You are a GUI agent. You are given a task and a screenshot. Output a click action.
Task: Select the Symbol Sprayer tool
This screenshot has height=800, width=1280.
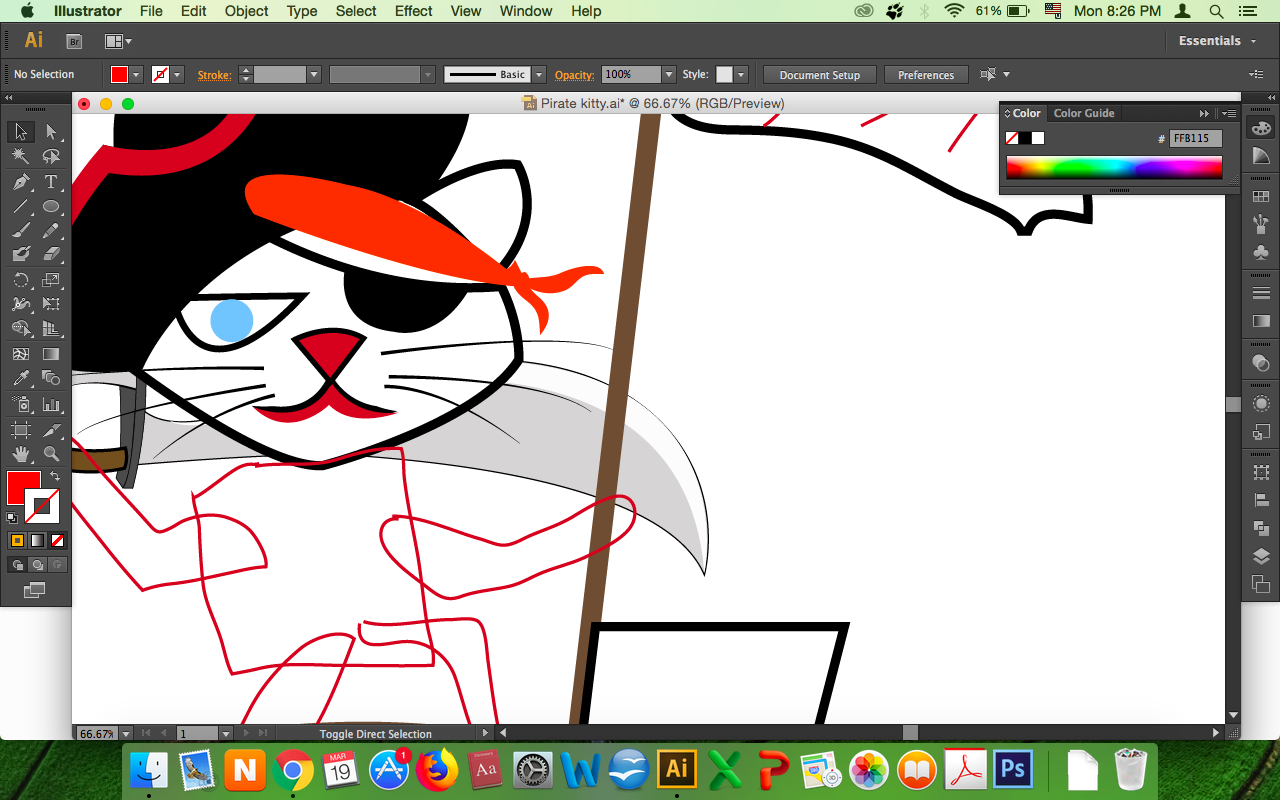tap(21, 405)
